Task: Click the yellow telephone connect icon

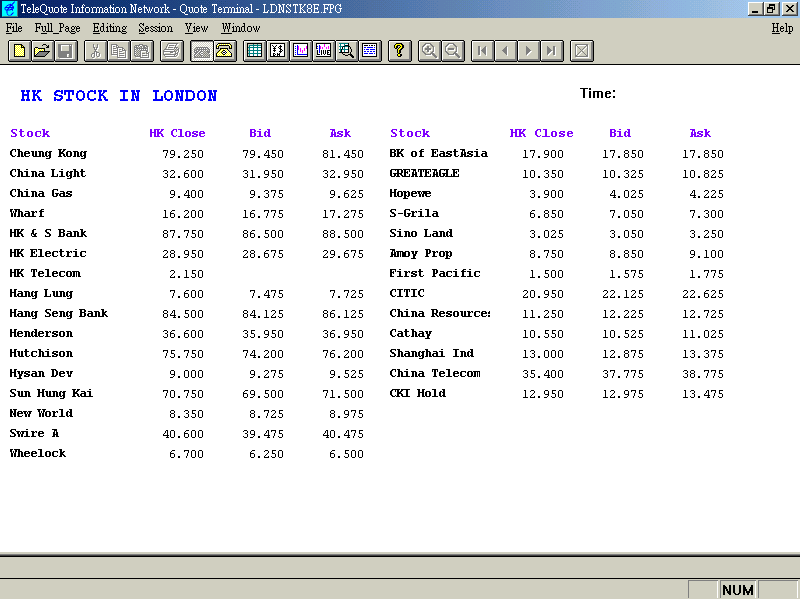Action: click(224, 51)
